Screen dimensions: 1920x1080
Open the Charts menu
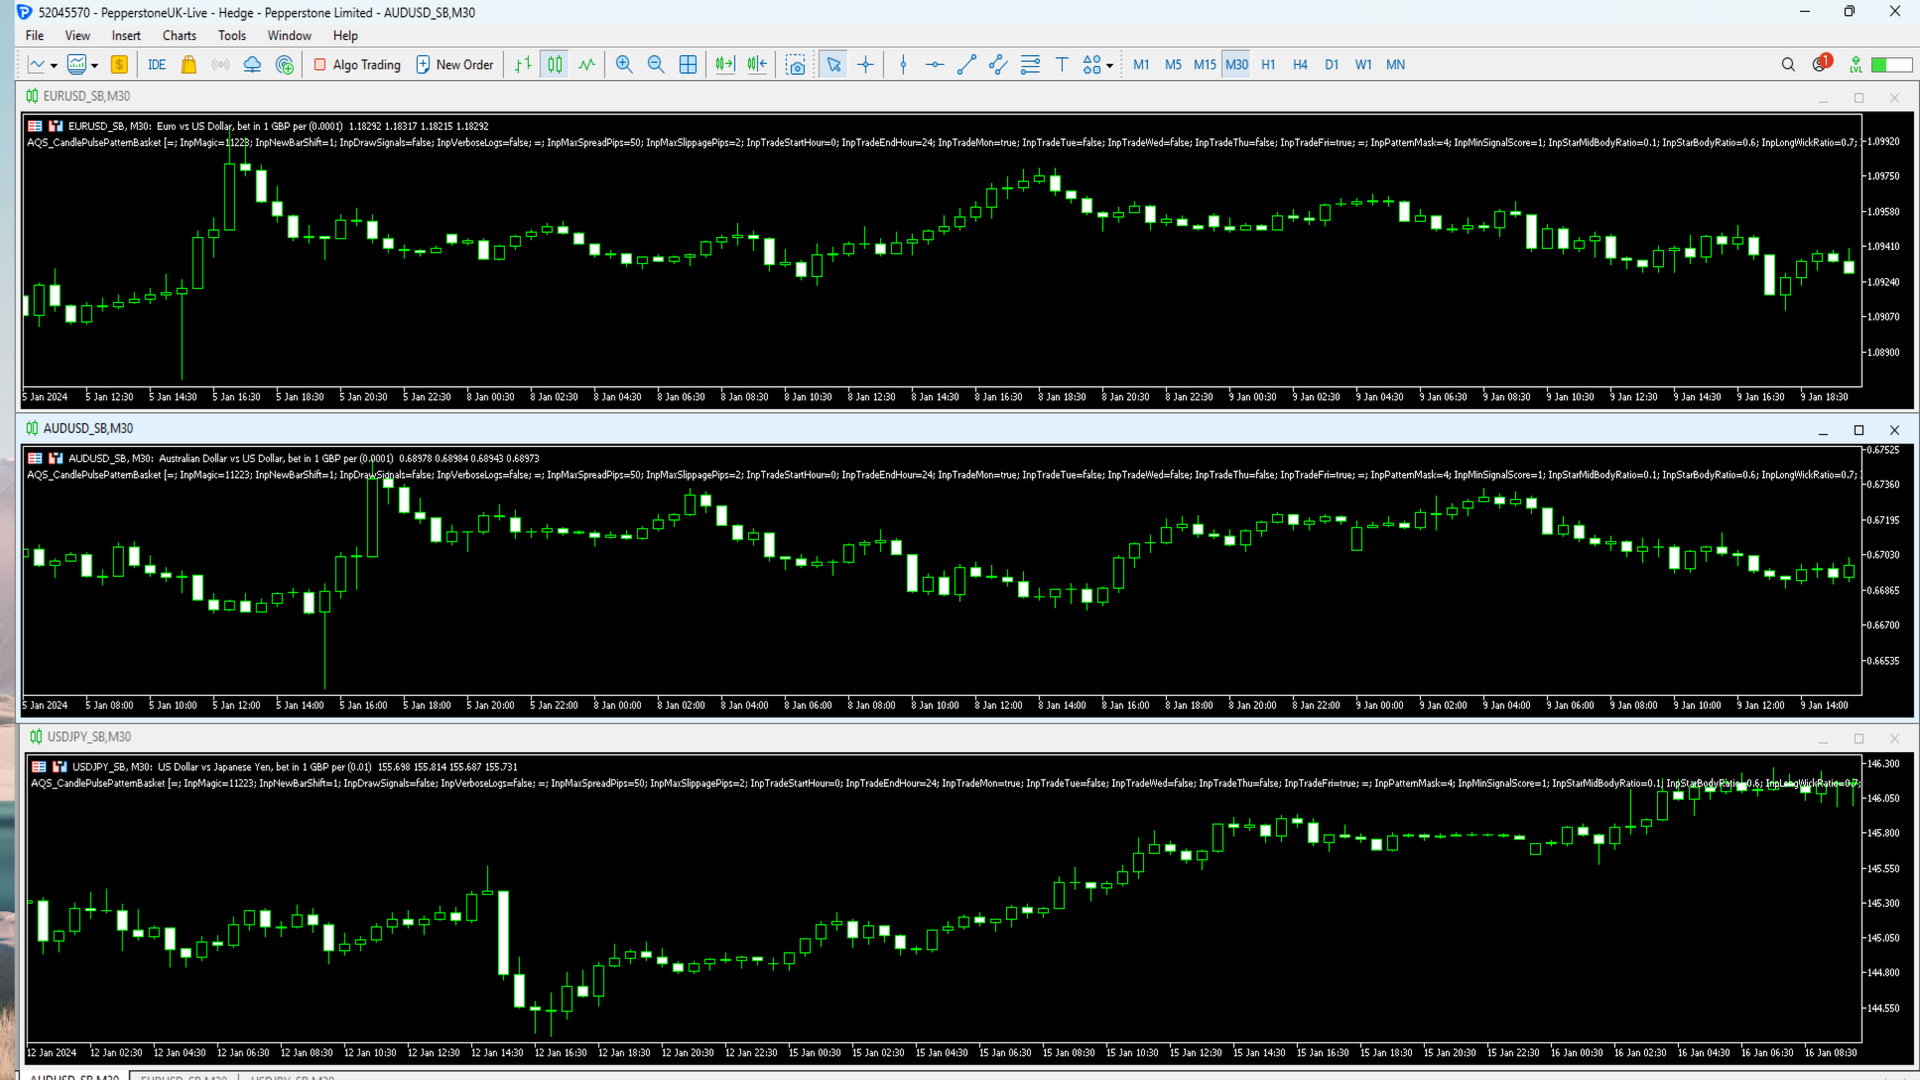tap(179, 36)
